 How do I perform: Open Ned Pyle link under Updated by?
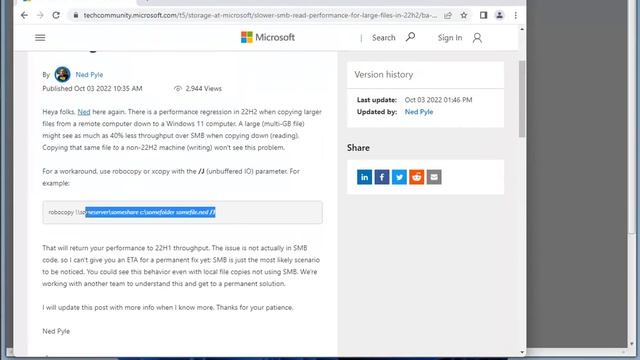(x=419, y=112)
